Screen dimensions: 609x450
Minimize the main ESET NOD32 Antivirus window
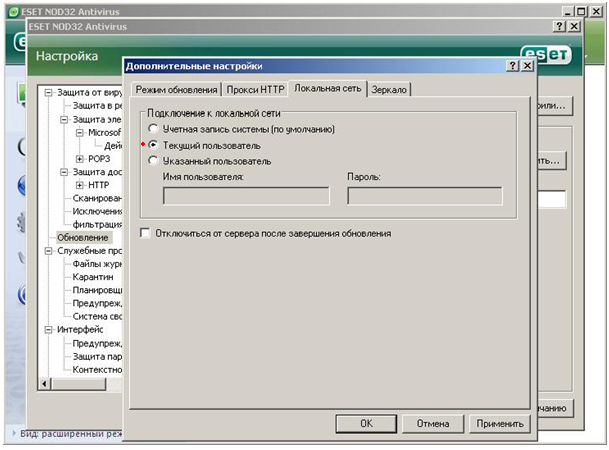pyautogui.click(x=568, y=12)
